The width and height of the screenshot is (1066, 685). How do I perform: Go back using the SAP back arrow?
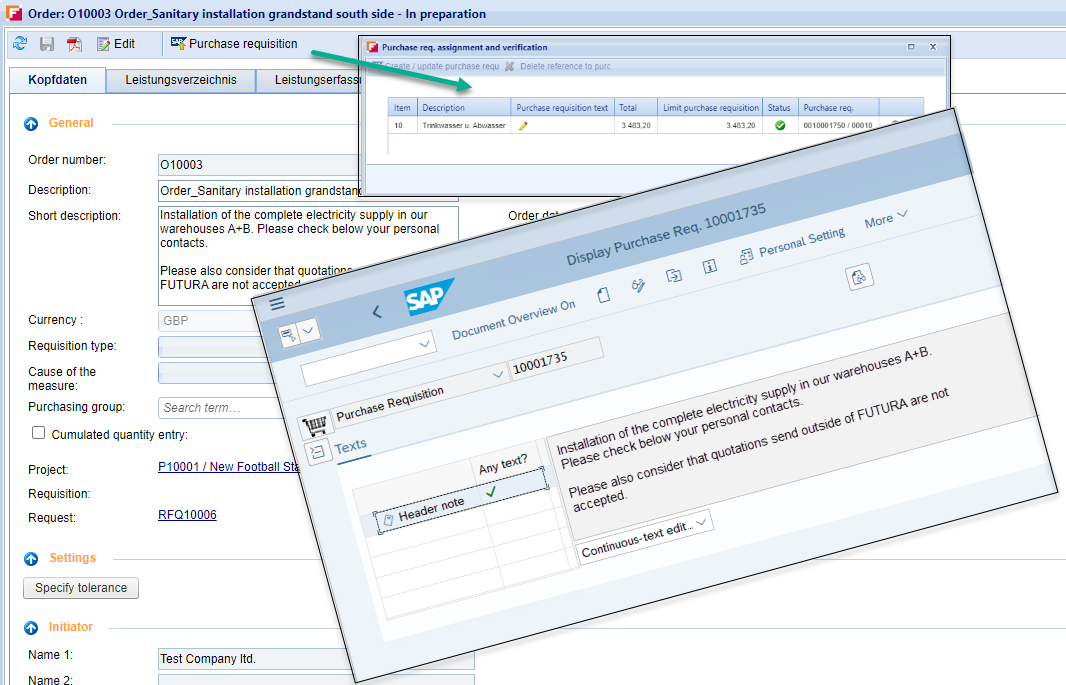[x=376, y=312]
